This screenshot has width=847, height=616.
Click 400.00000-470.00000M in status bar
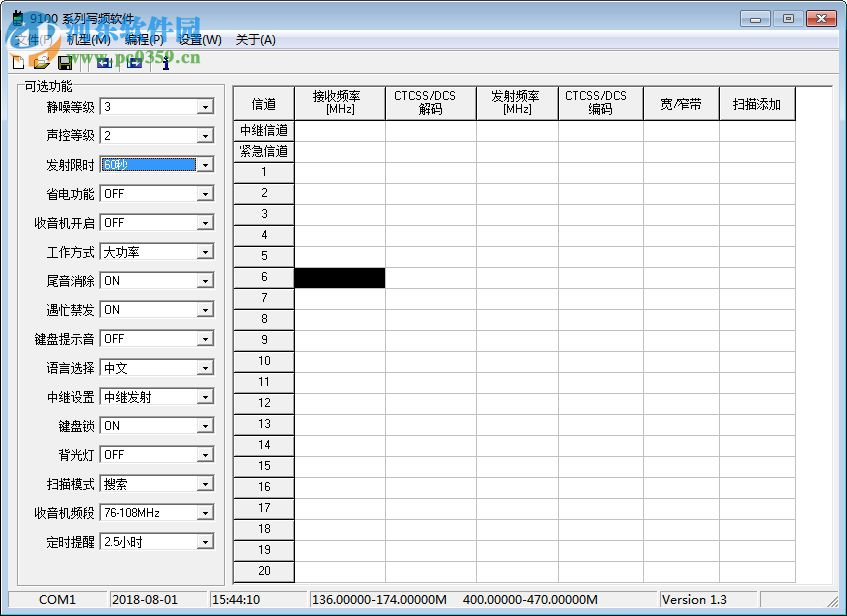530,599
